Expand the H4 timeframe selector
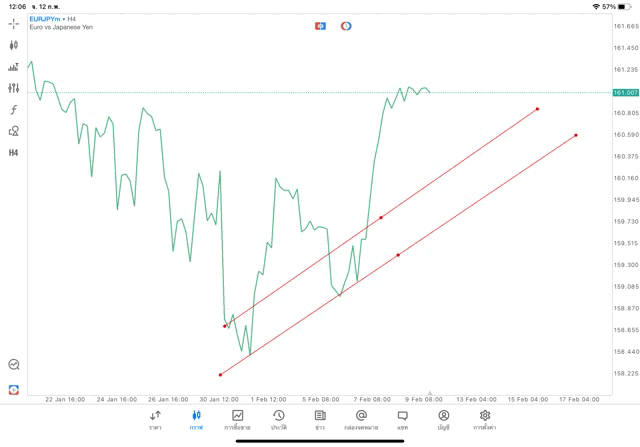This screenshot has width=640, height=447. point(13,153)
